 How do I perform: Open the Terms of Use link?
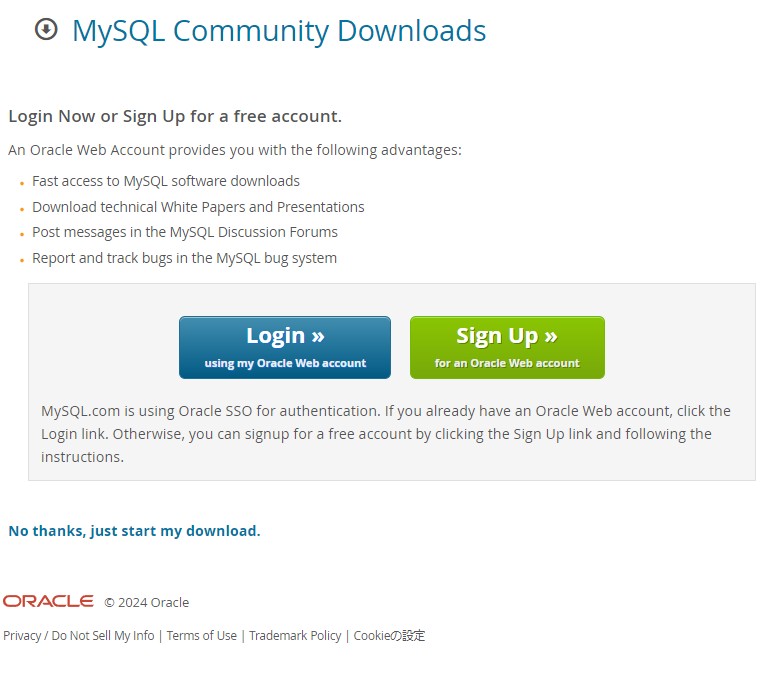coord(202,635)
